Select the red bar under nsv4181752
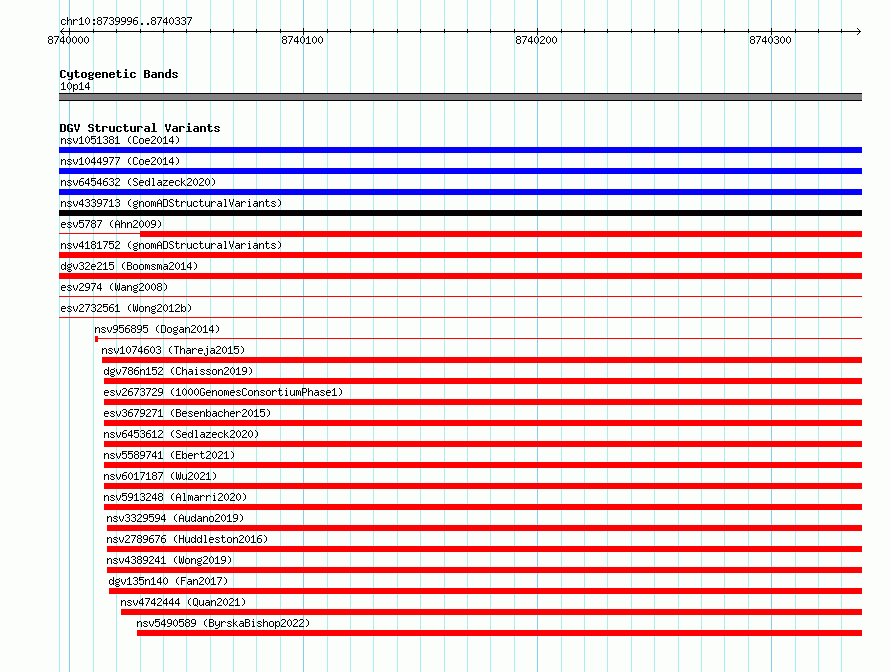The height and width of the screenshot is (672, 890). [x=460, y=255]
